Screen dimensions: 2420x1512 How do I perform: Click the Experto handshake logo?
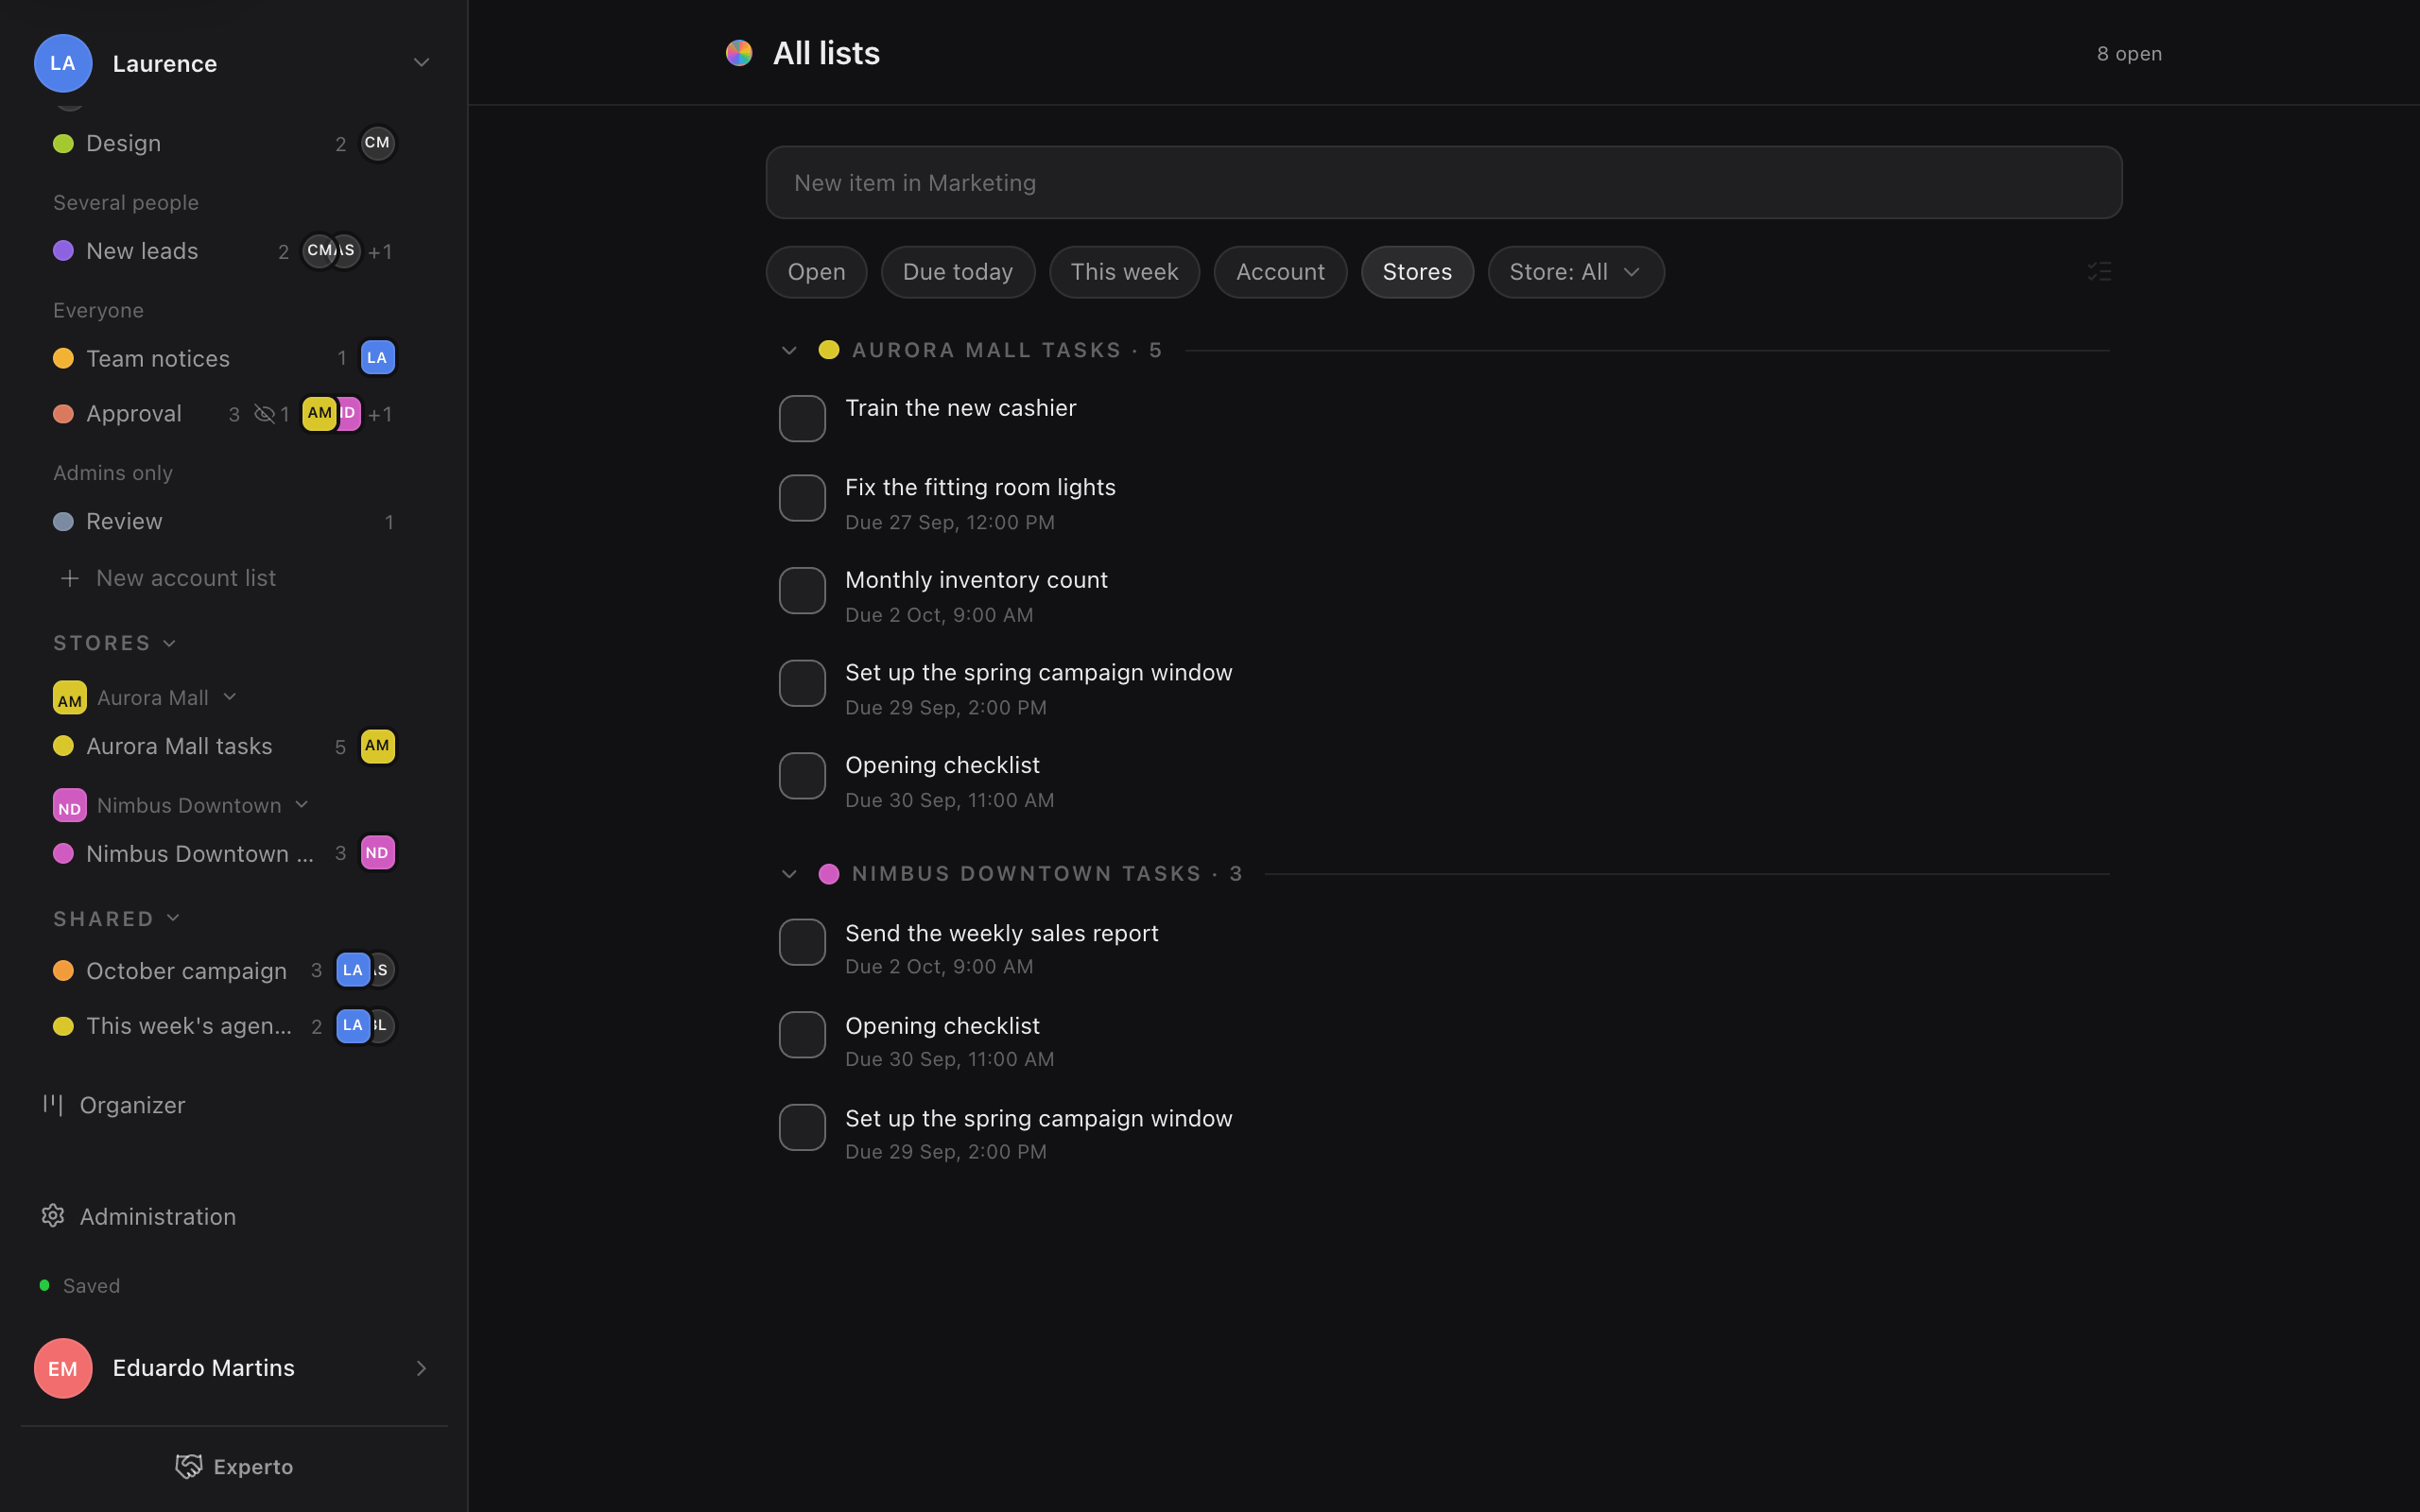(x=188, y=1467)
